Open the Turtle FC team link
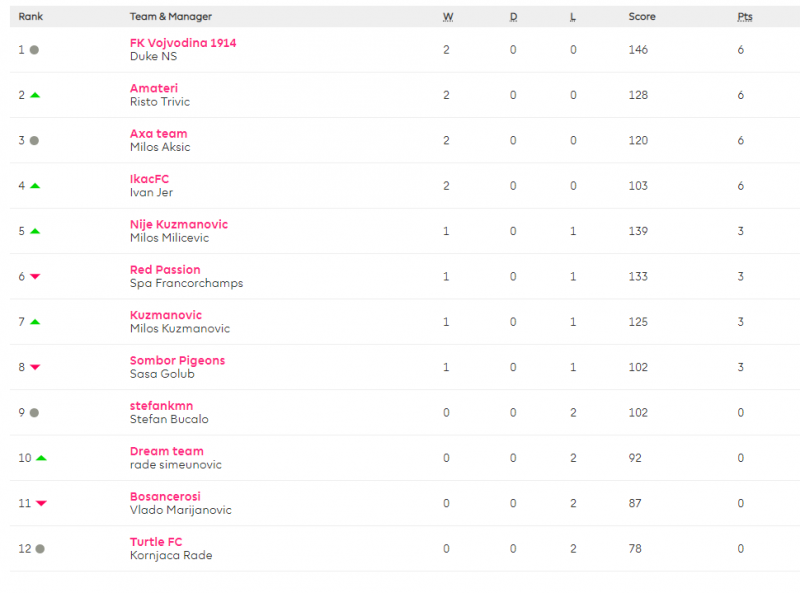The image size is (800, 593). point(156,542)
